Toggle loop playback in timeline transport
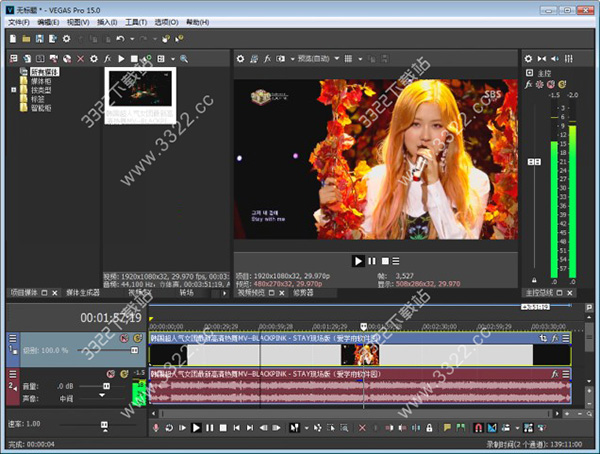600x454 pixels. coord(167,428)
